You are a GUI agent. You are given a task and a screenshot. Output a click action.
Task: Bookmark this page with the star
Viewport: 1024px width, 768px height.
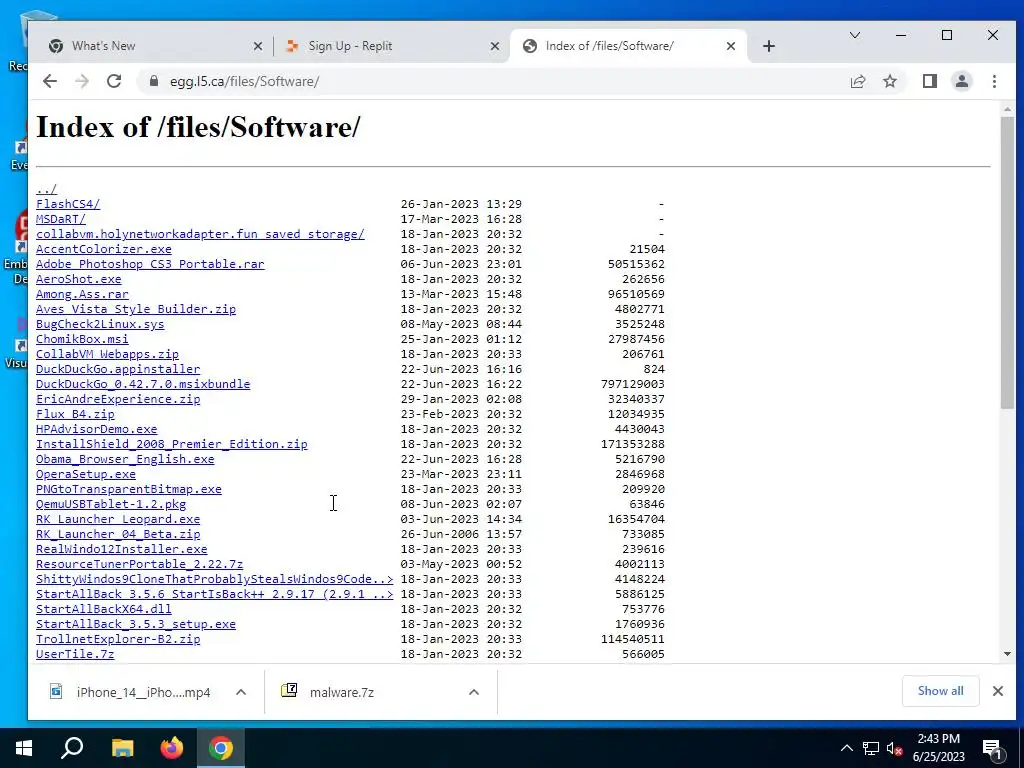[x=889, y=82]
